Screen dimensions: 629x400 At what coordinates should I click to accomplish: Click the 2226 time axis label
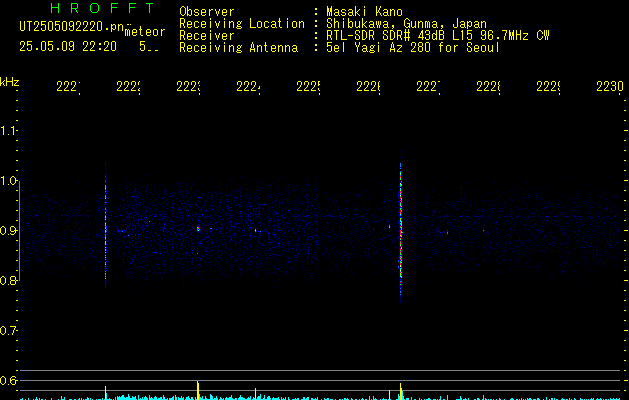coord(368,86)
